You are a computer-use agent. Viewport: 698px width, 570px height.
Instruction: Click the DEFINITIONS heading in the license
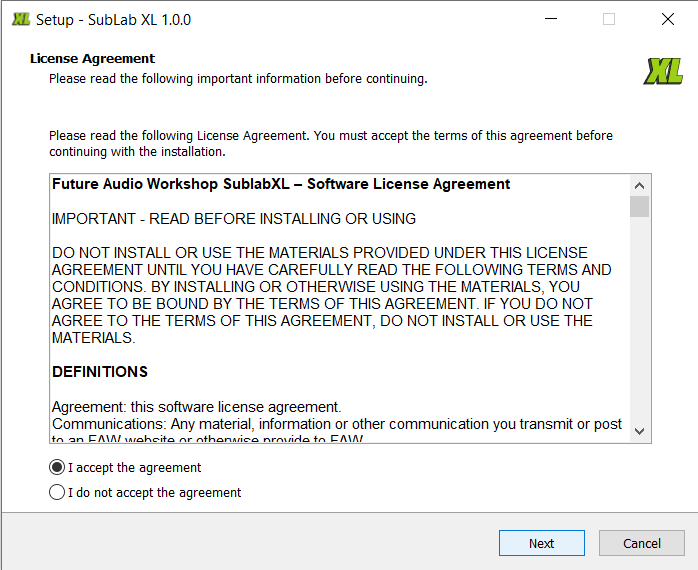(x=100, y=372)
